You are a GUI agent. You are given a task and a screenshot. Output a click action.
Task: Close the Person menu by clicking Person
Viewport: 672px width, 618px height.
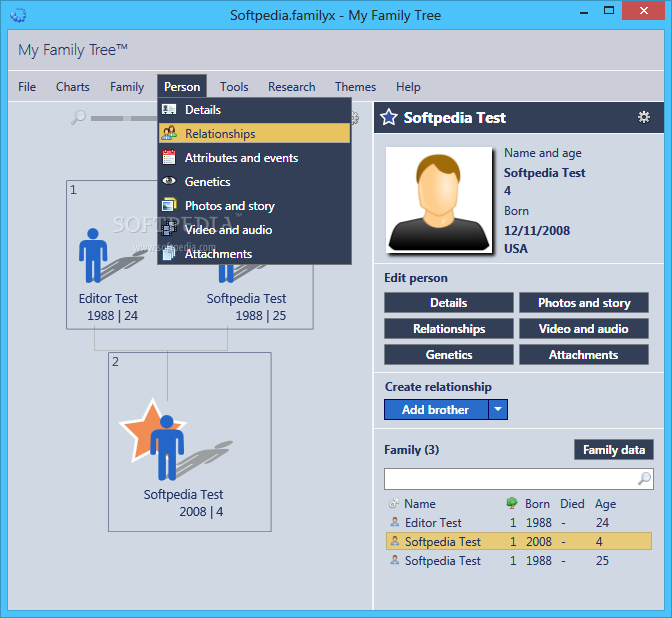click(x=182, y=87)
